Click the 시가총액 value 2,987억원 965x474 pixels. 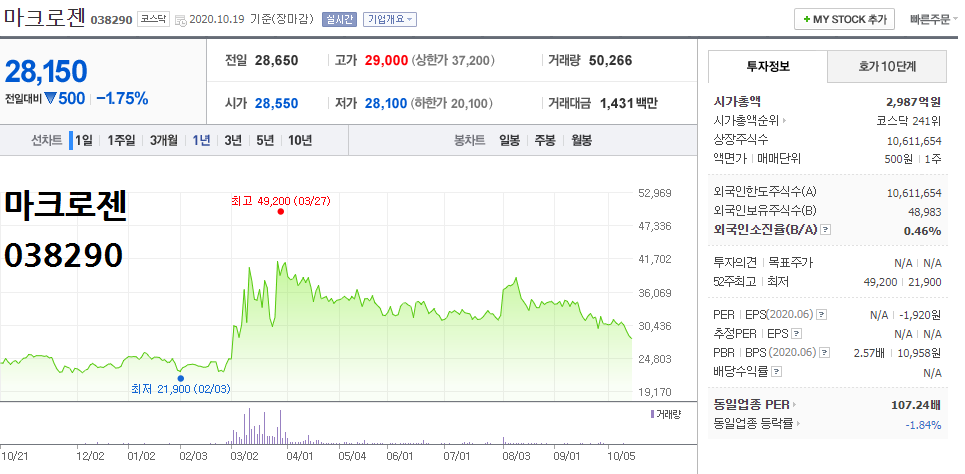[x=913, y=102]
